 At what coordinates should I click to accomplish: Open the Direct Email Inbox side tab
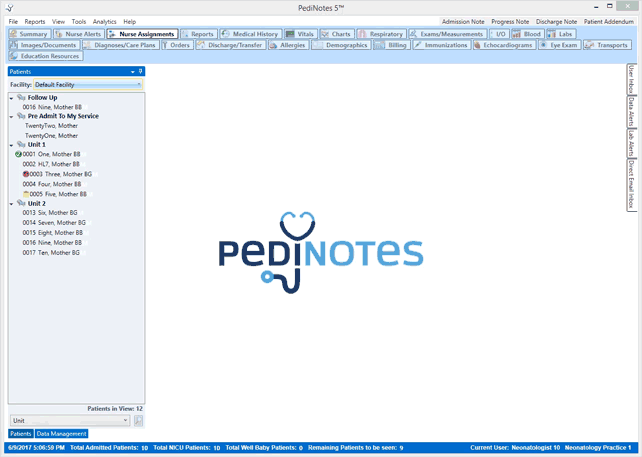point(631,185)
